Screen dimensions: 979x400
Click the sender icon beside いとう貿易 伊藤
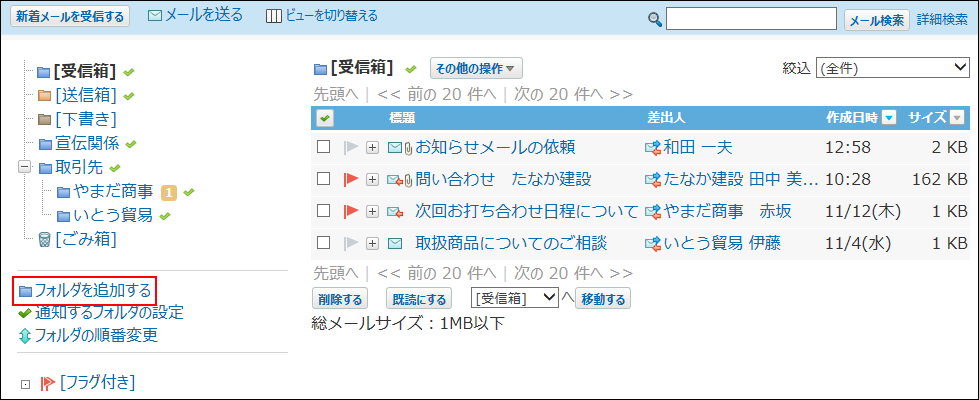pyautogui.click(x=652, y=243)
